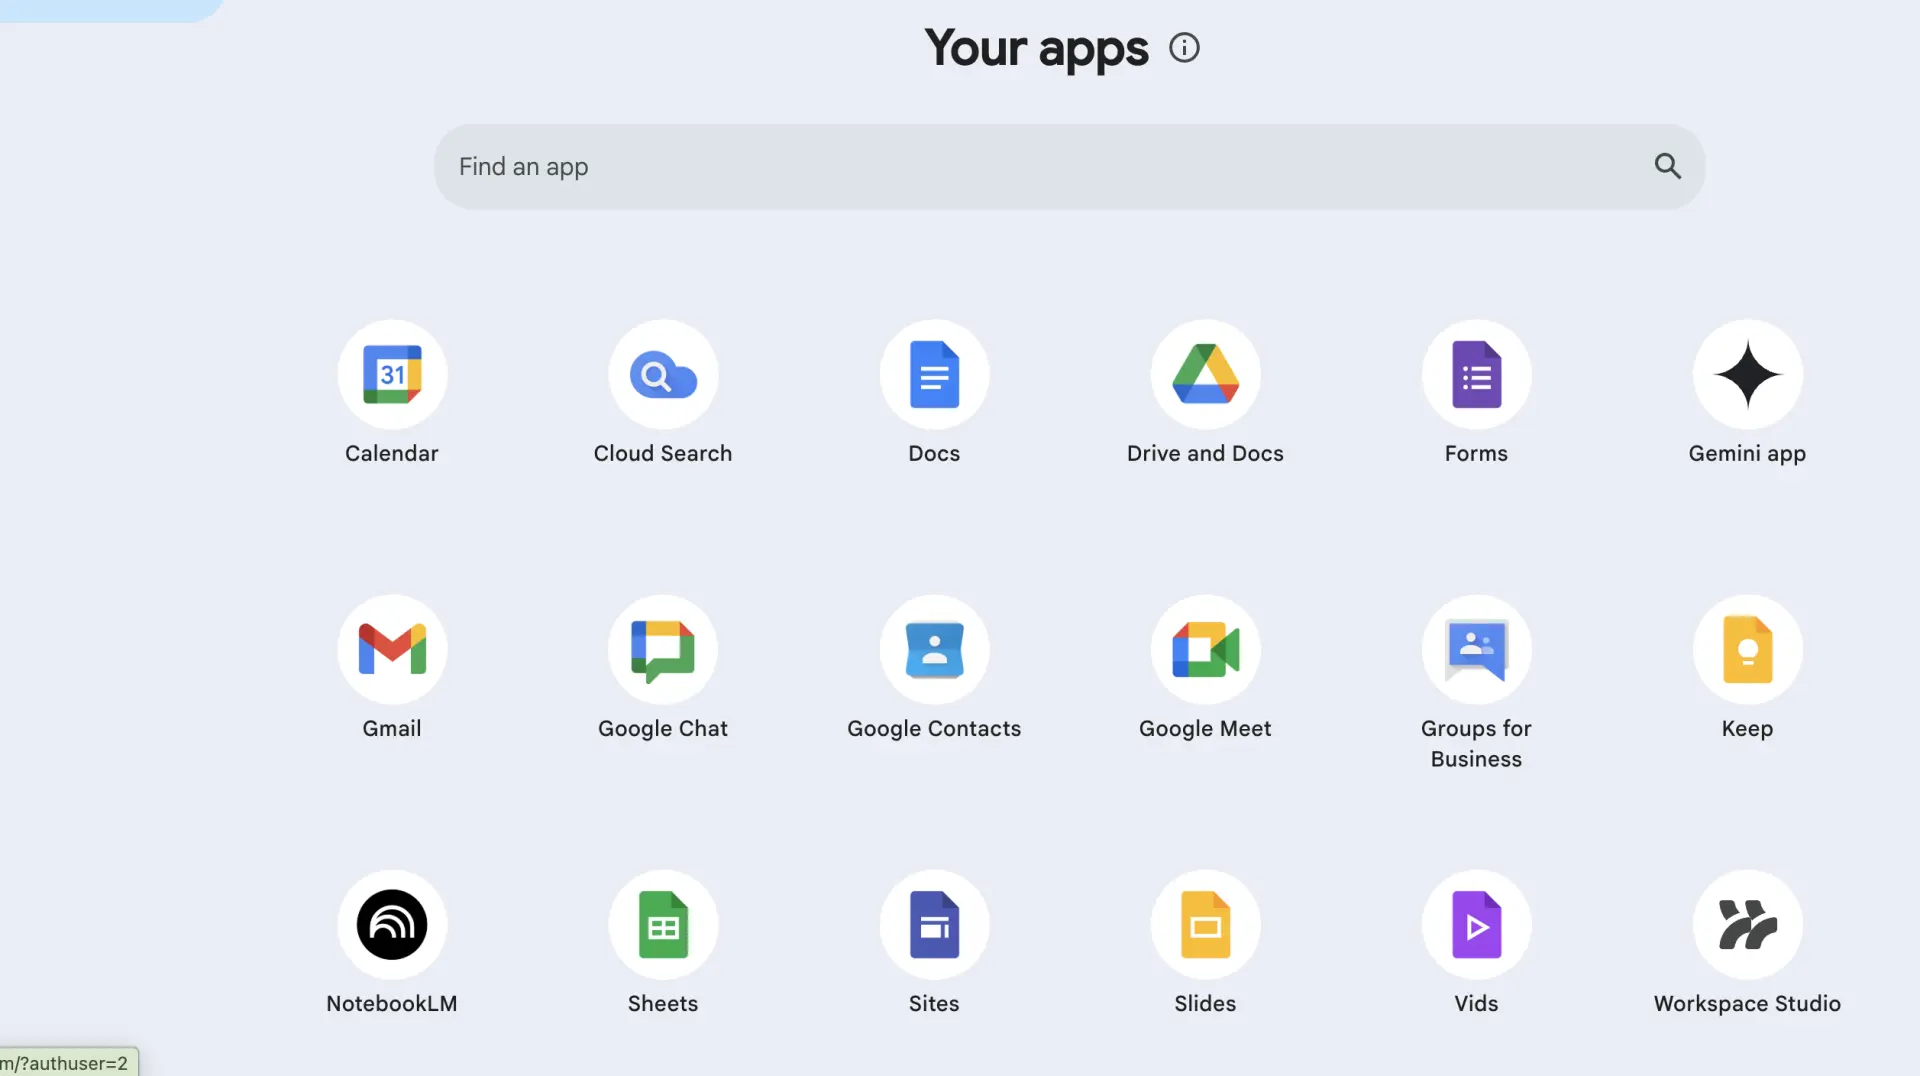This screenshot has height=1076, width=1920.
Task: Click the Google Chat text label
Action: [x=663, y=729]
